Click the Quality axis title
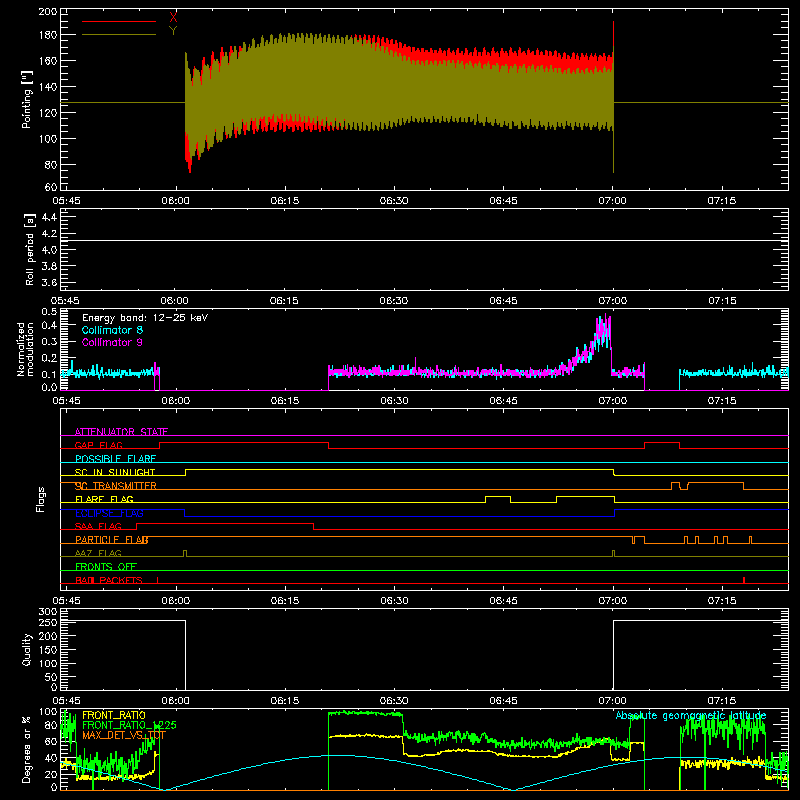800x800 pixels. coord(27,649)
